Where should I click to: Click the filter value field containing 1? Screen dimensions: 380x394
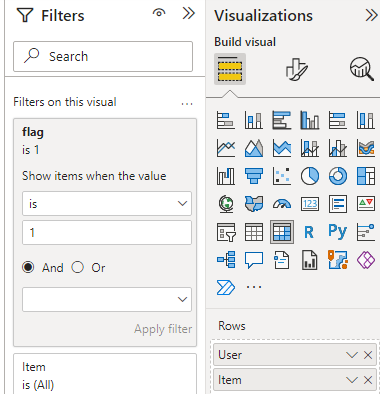pyautogui.click(x=107, y=232)
